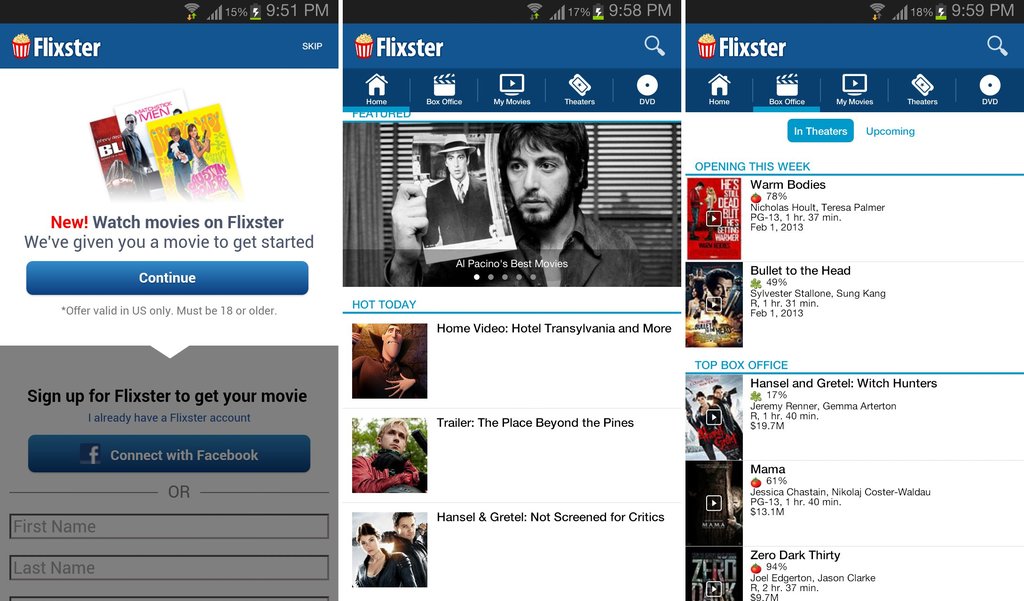Tap the Home icon in middle Flixster screen

376,85
